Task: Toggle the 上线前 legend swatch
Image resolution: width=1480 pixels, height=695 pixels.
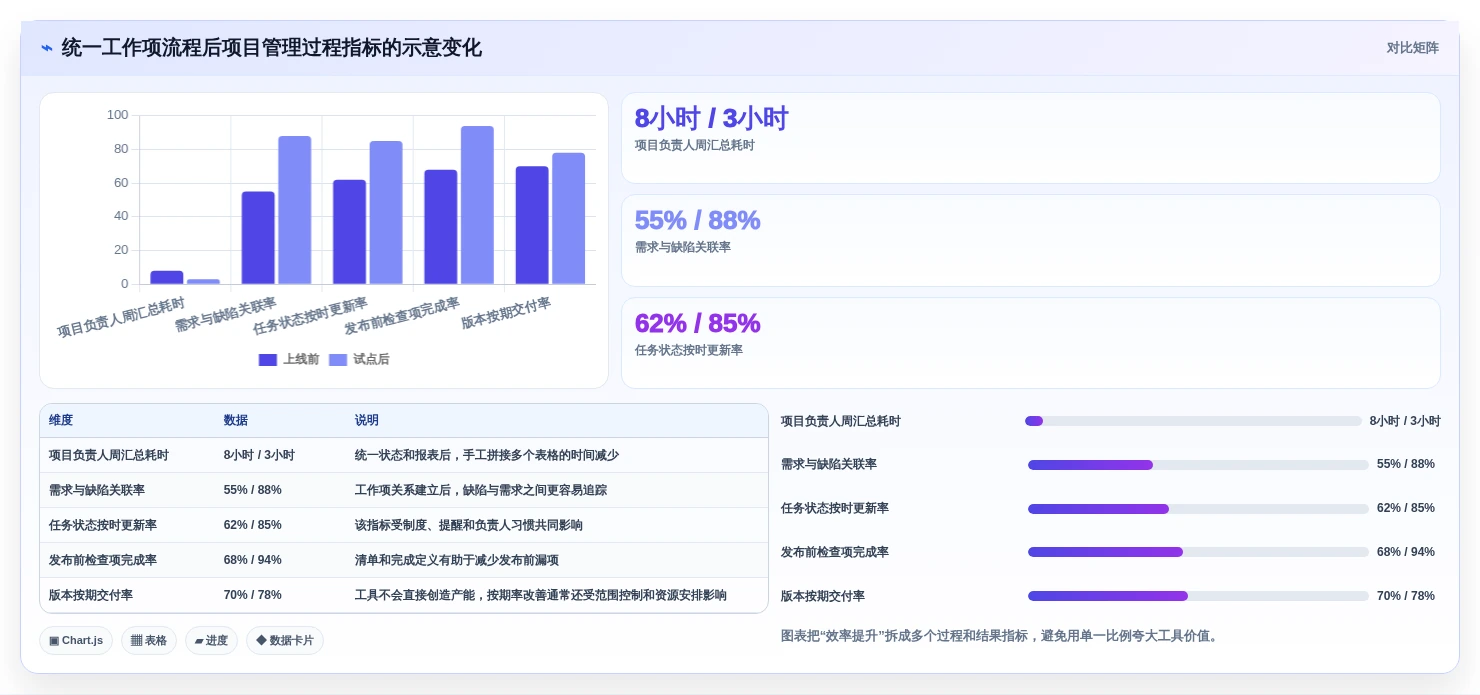Action: coord(267,360)
